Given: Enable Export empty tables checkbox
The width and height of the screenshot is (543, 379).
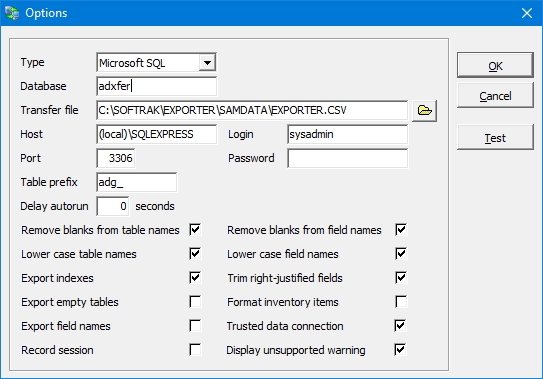Looking at the screenshot, I should pyautogui.click(x=195, y=302).
